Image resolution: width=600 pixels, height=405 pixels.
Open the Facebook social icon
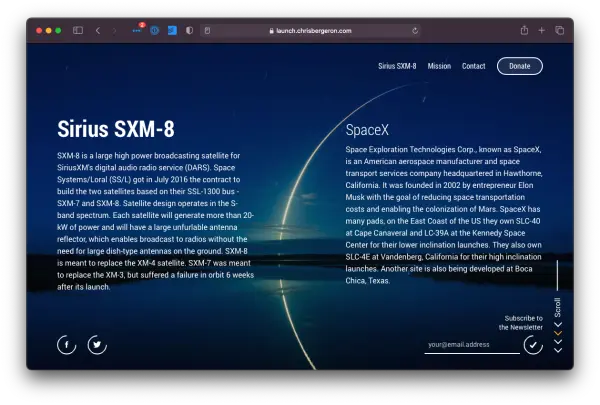(x=67, y=345)
